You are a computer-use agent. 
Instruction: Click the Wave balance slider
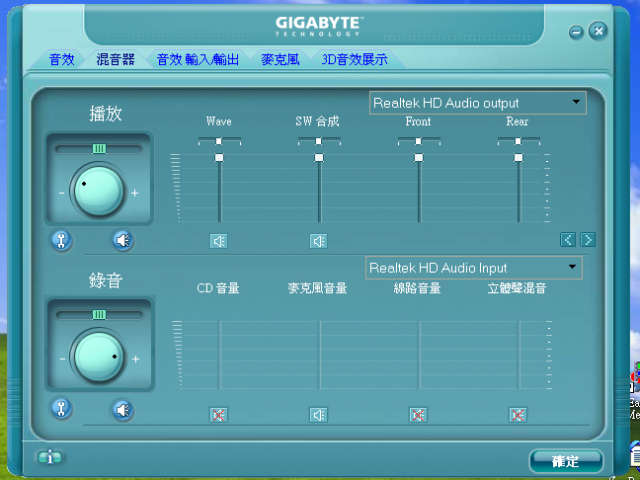tap(219, 141)
